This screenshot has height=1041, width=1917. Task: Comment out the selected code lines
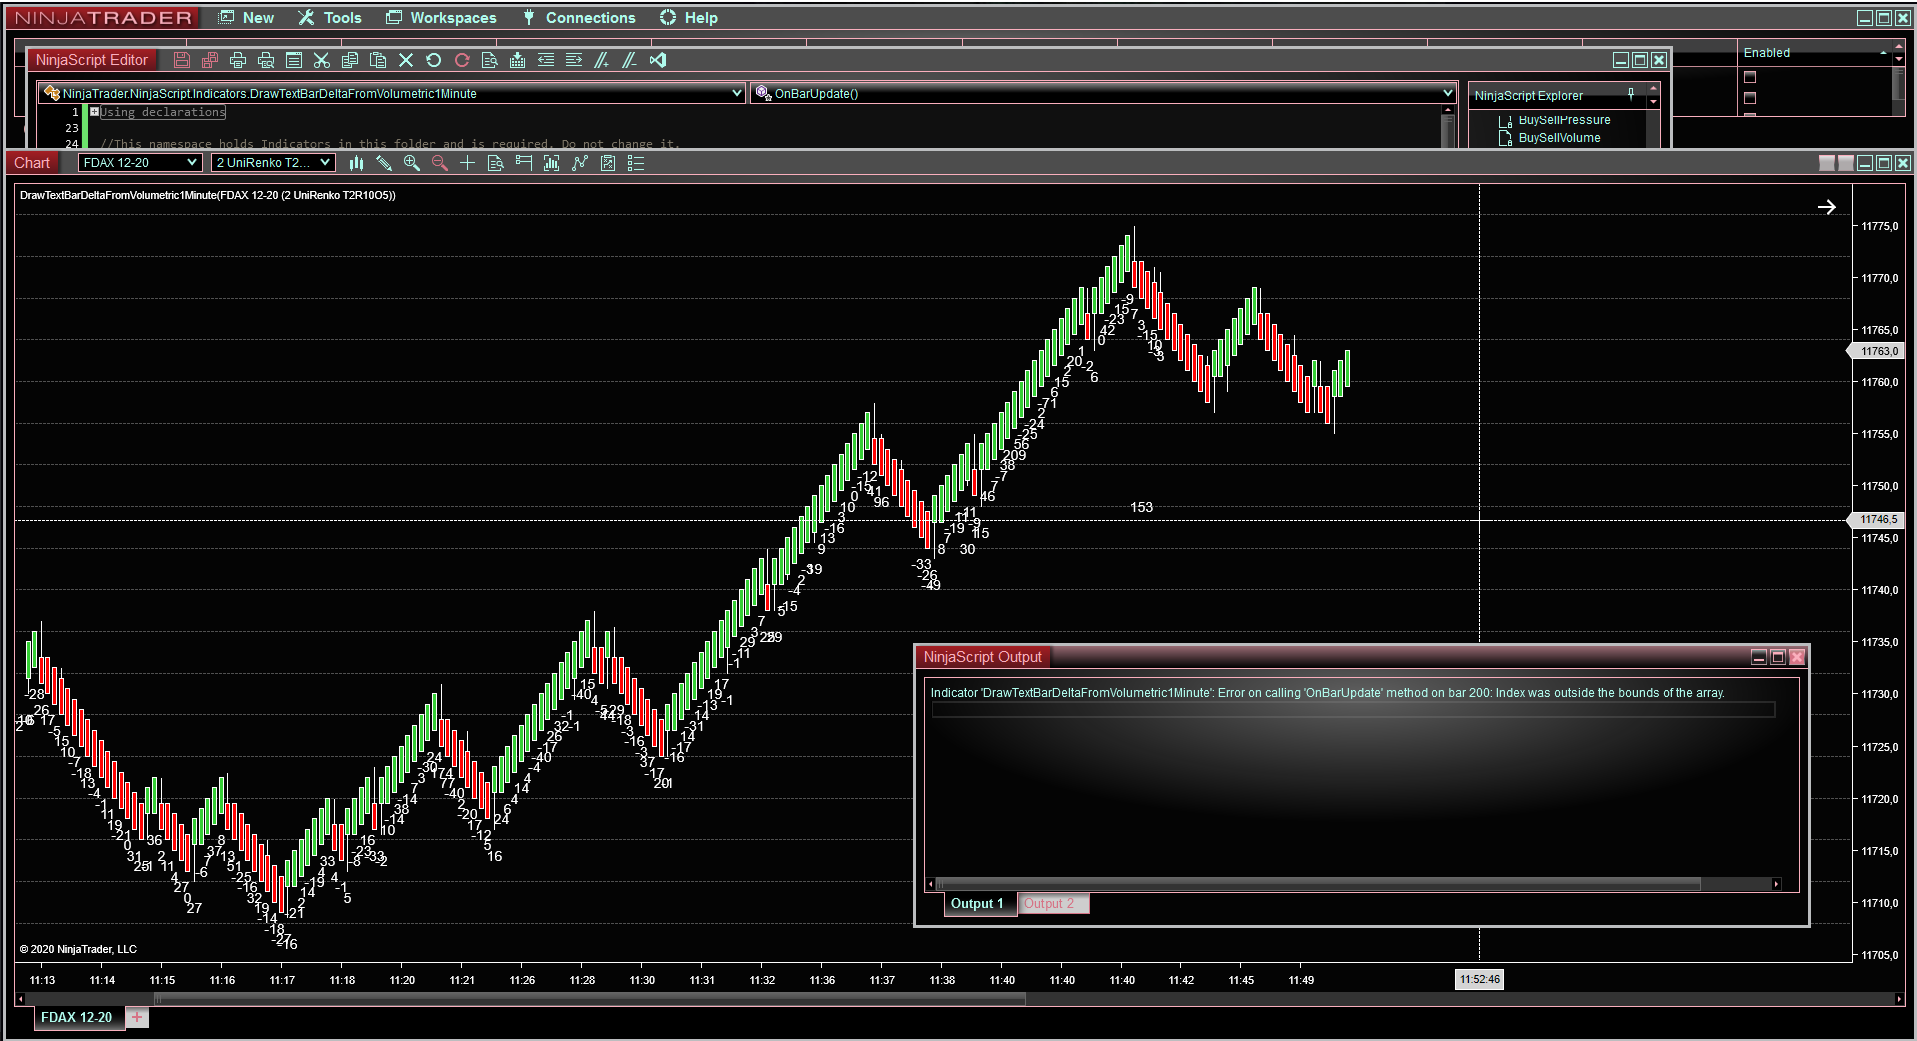[602, 60]
